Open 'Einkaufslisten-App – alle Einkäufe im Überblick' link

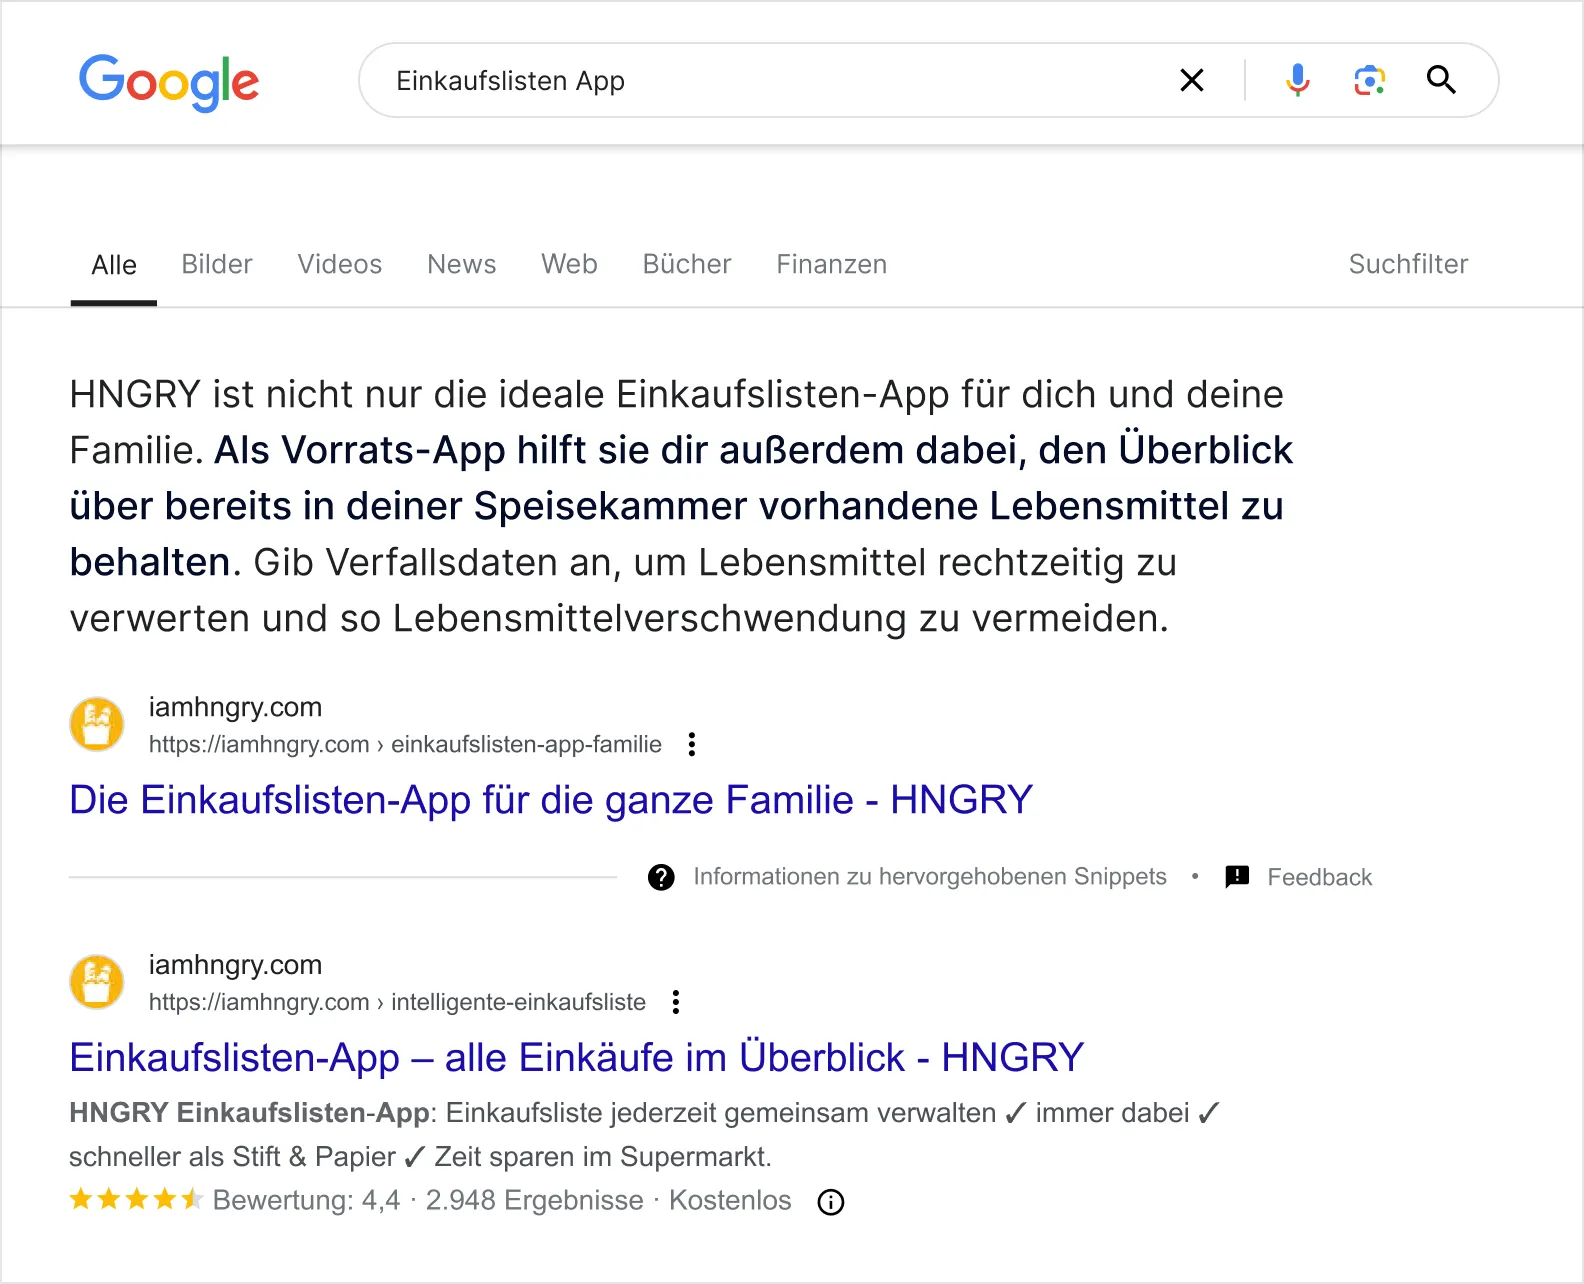click(x=577, y=1058)
